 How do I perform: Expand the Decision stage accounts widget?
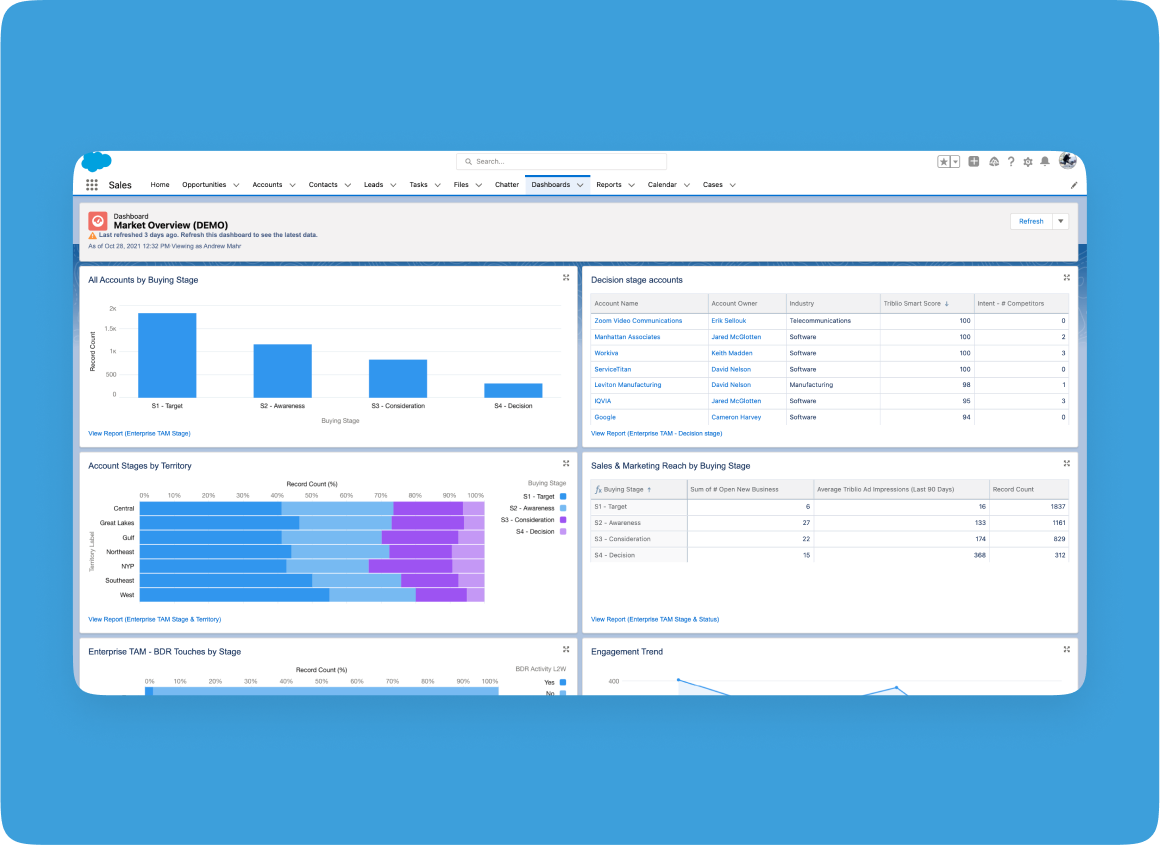coord(1066,278)
